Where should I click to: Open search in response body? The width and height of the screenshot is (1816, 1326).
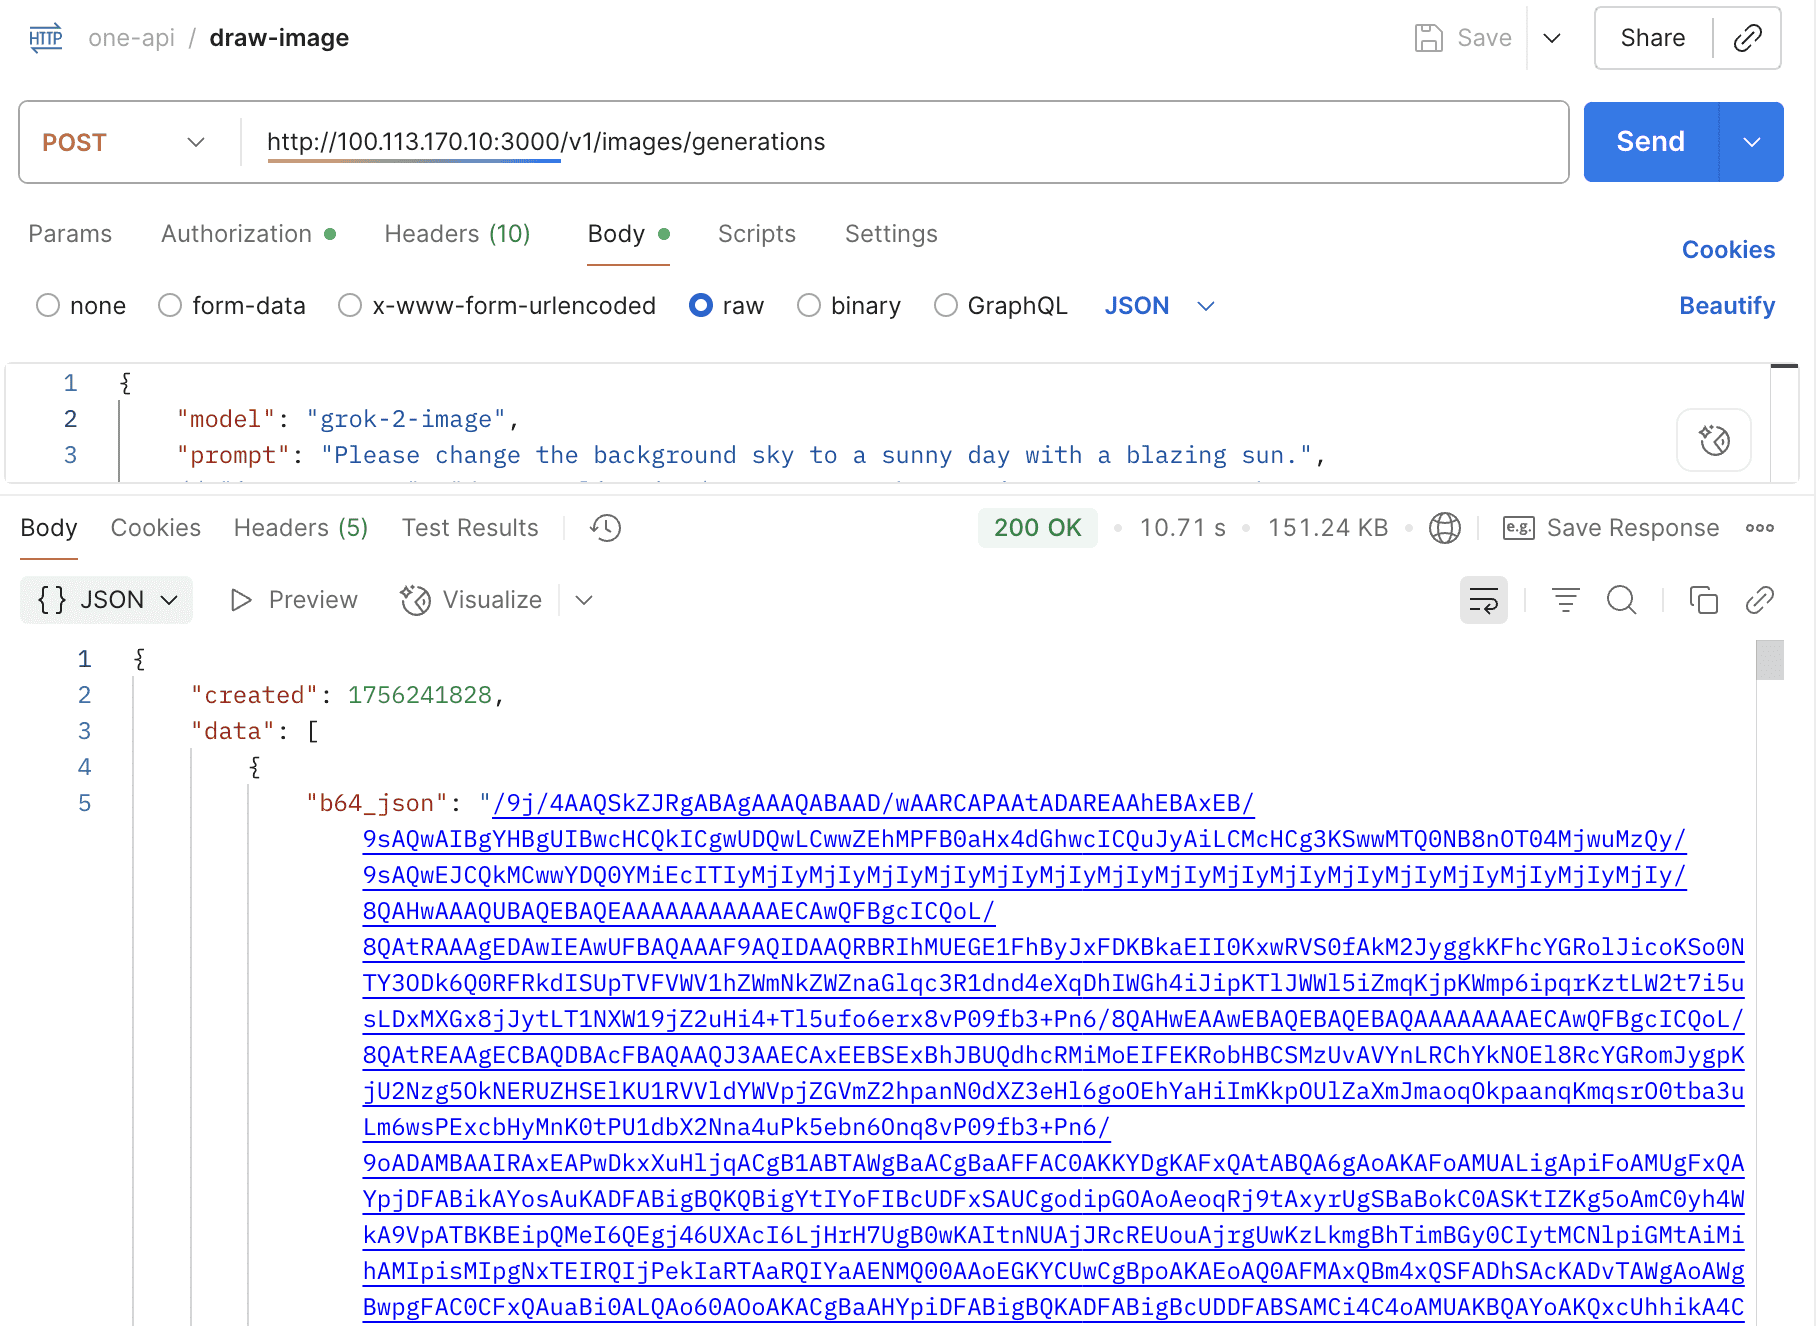tap(1621, 600)
